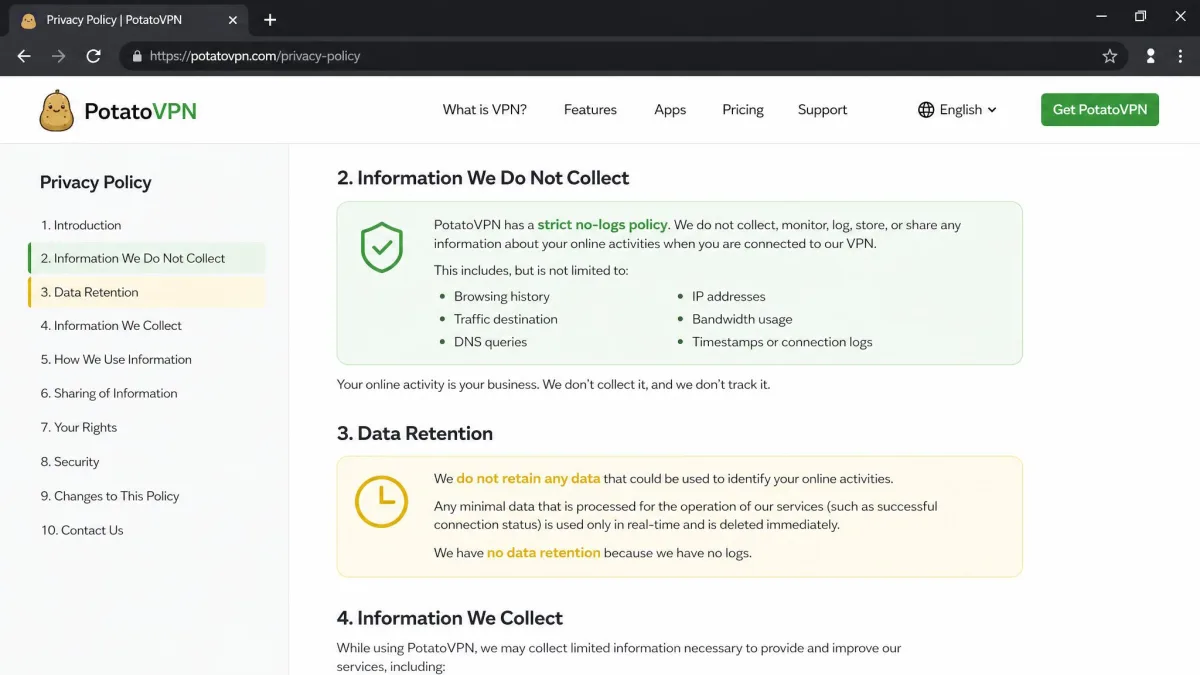The image size is (1200, 675).
Task: Click the potato favicon on the tab
Action: pyautogui.click(x=28, y=20)
